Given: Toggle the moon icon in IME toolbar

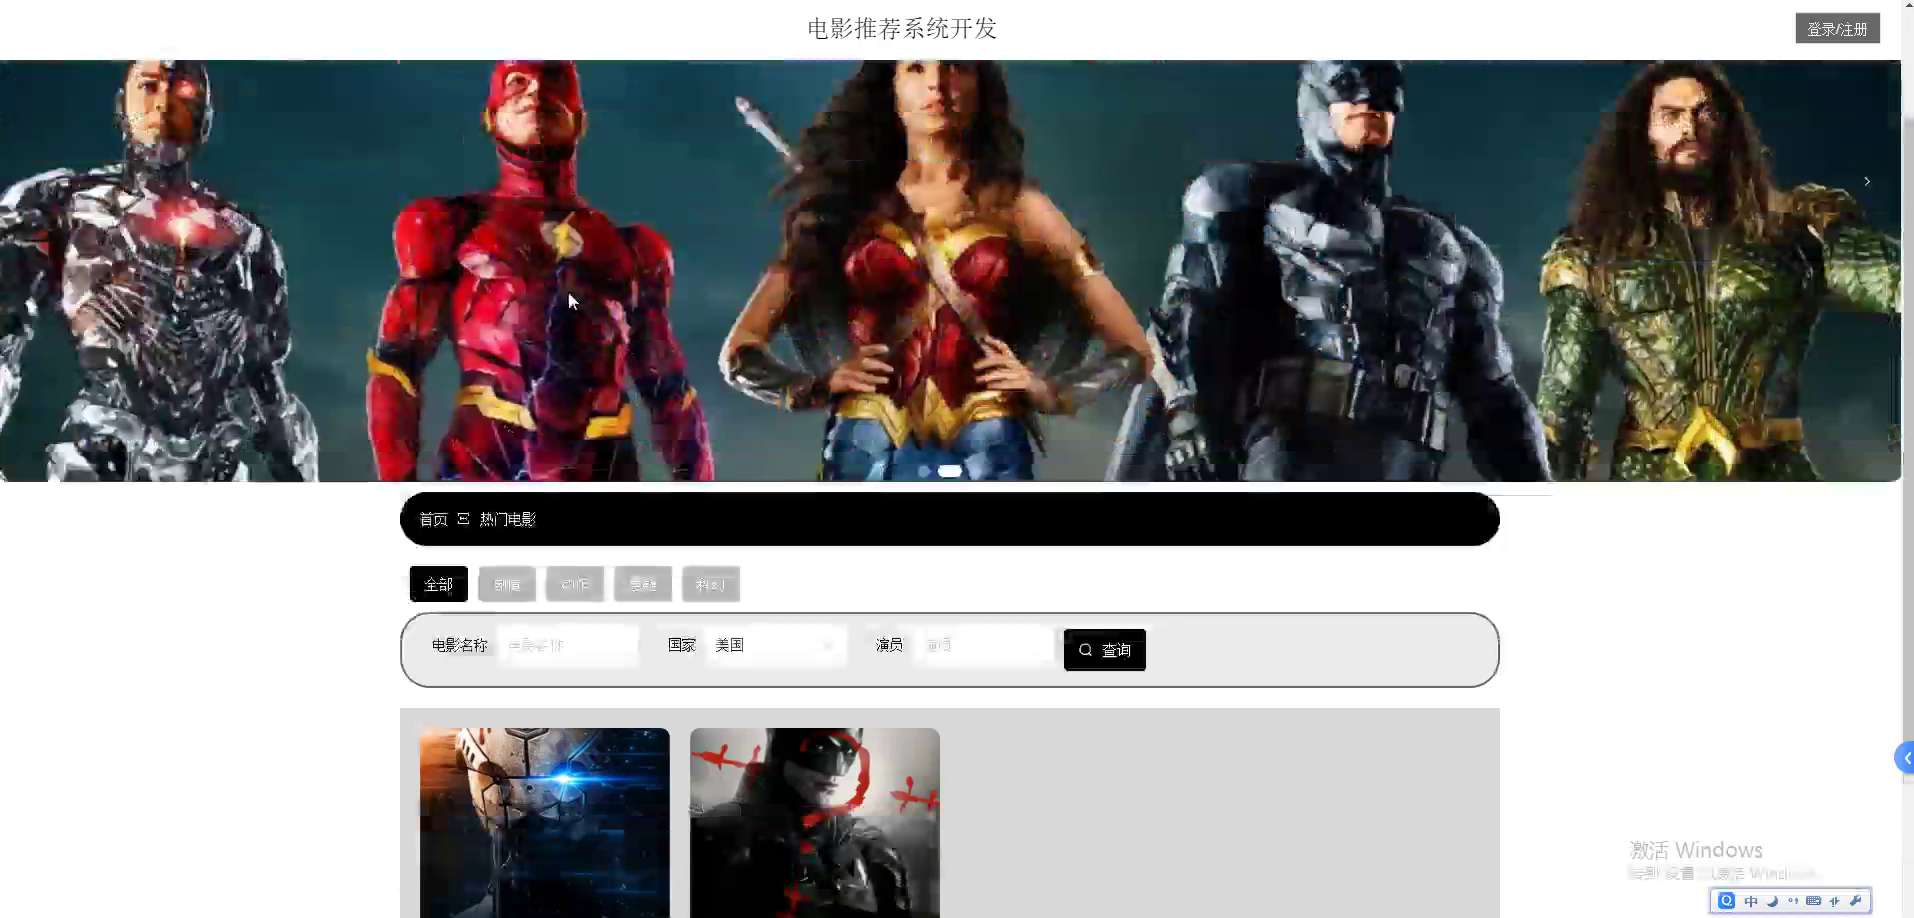Looking at the screenshot, I should click(x=1772, y=901).
